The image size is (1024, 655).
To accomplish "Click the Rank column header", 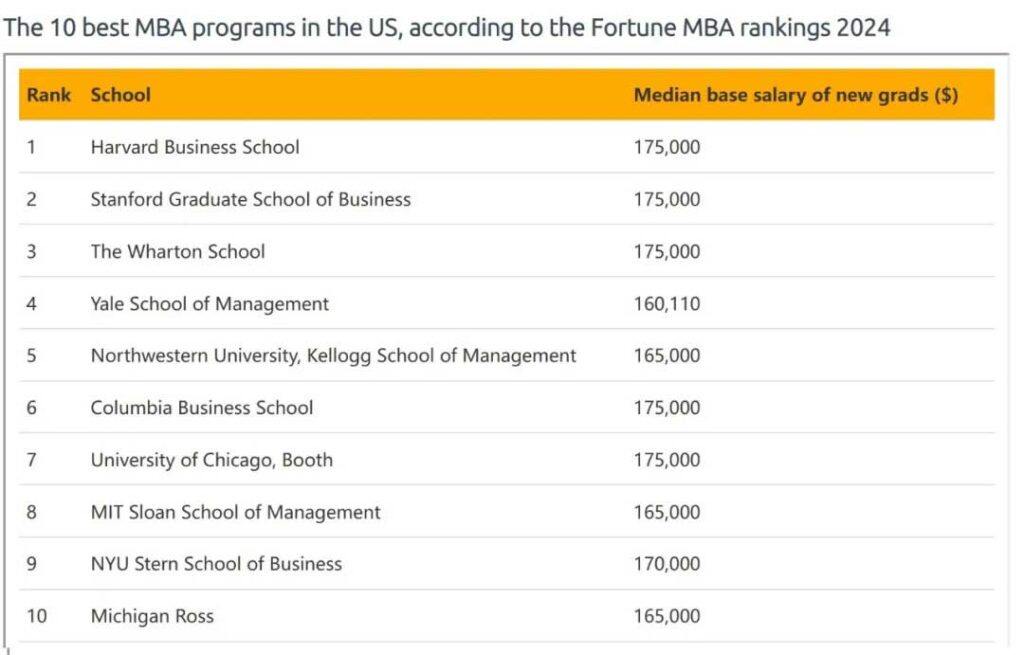I will pyautogui.click(x=48, y=95).
